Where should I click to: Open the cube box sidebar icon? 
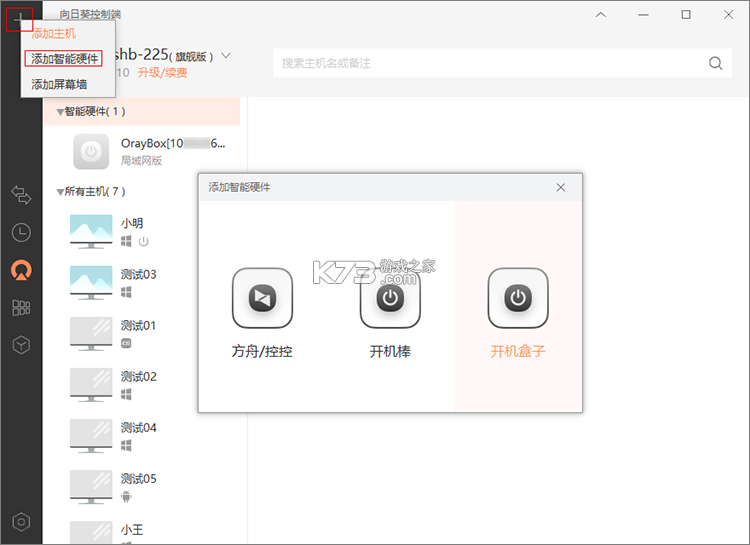point(21,345)
